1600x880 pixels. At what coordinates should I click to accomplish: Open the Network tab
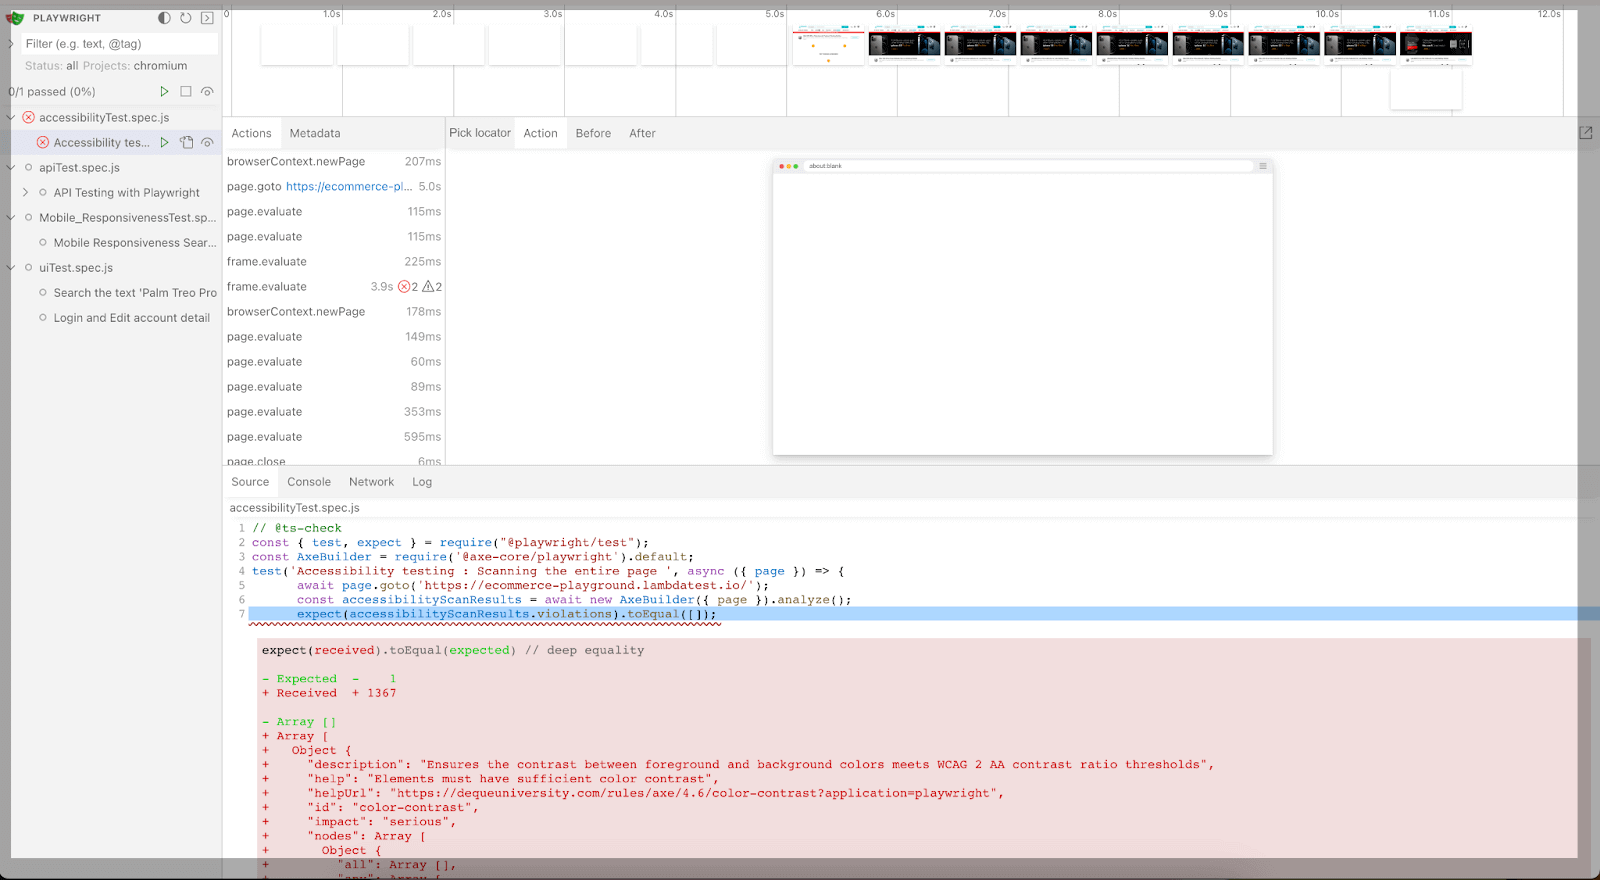[371, 482]
